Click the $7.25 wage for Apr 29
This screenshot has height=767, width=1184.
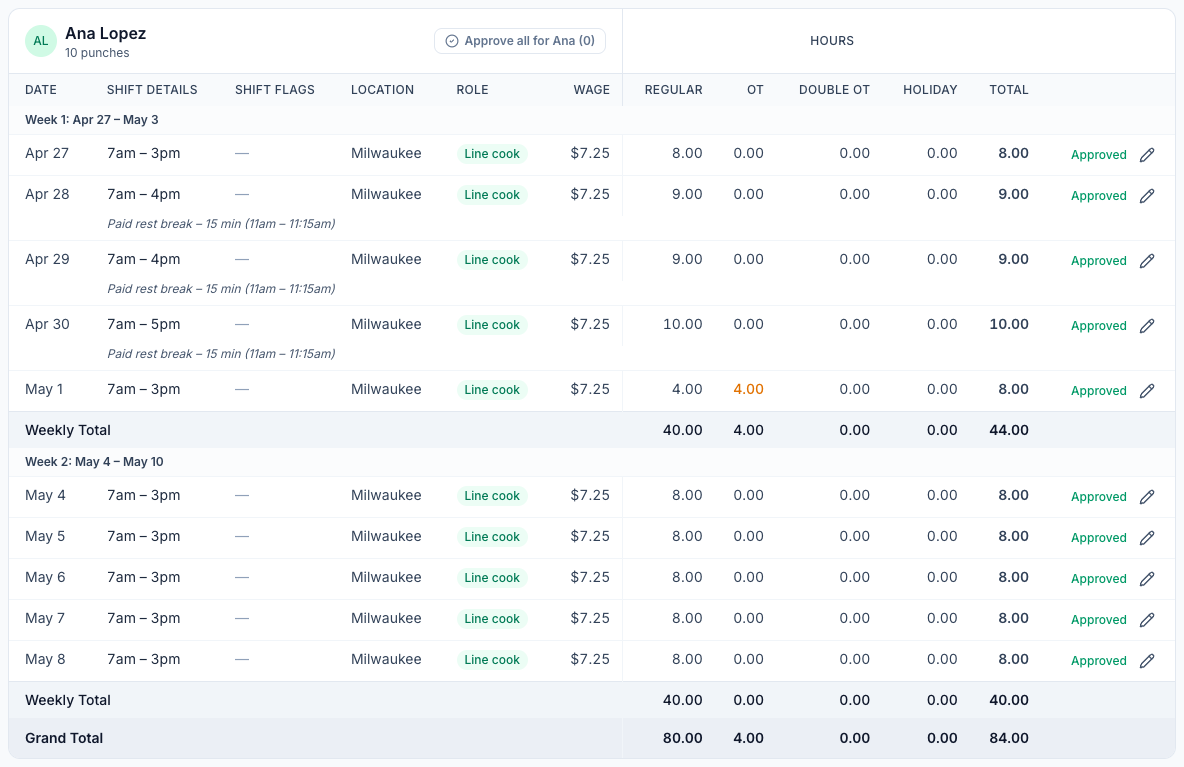coord(590,259)
